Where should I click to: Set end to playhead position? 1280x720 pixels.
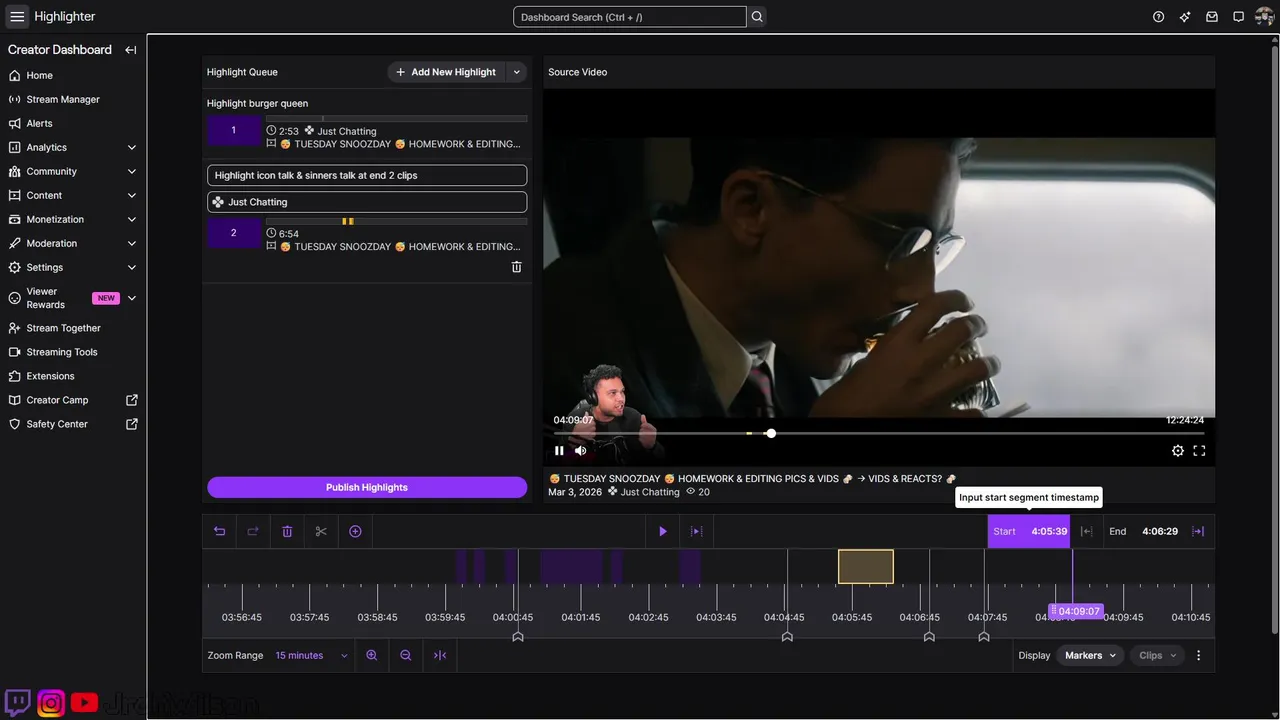click(1198, 531)
